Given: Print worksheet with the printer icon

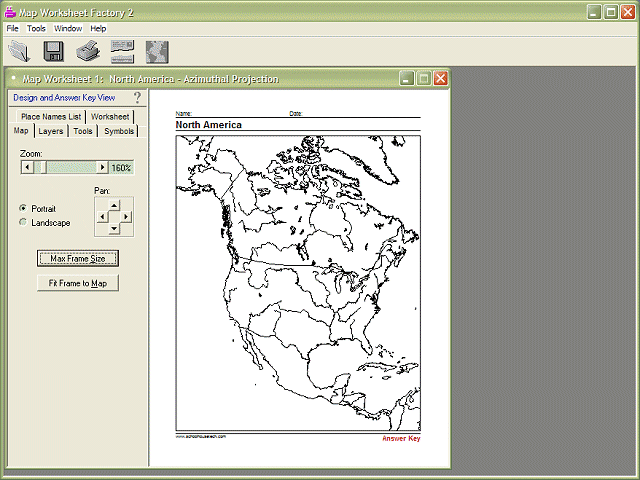Looking at the screenshot, I should (x=88, y=51).
